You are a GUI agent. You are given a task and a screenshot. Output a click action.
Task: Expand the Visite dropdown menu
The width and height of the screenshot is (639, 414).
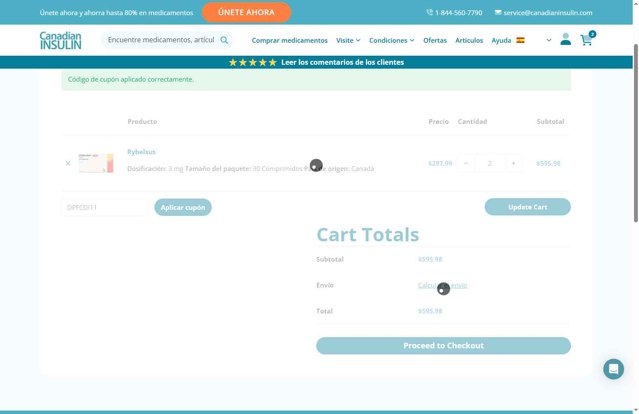click(x=348, y=40)
